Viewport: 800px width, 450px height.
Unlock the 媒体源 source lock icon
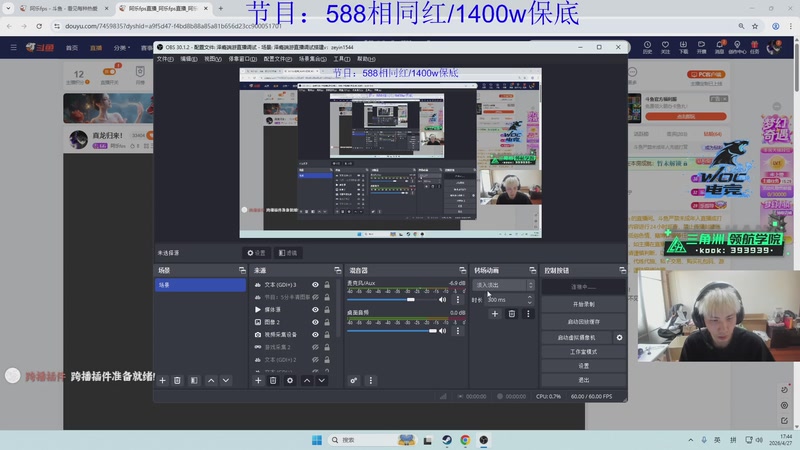click(x=327, y=310)
